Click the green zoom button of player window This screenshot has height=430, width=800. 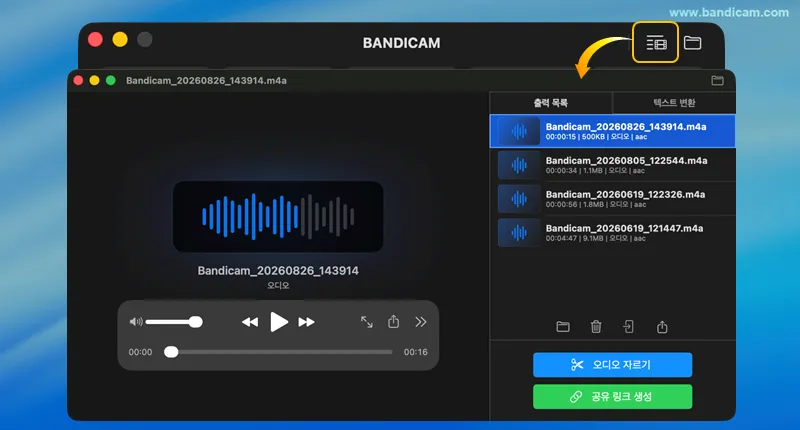click(111, 81)
